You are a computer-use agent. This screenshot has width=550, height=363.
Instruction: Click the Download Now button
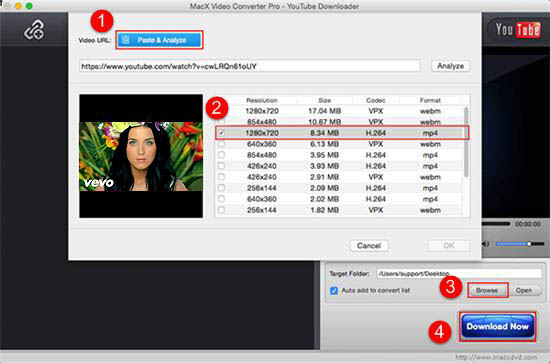coord(497,327)
